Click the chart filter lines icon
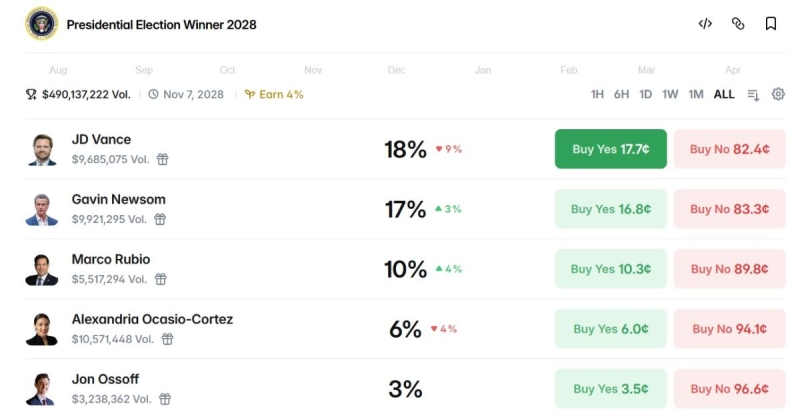Viewport: 800px width, 414px height. click(753, 94)
